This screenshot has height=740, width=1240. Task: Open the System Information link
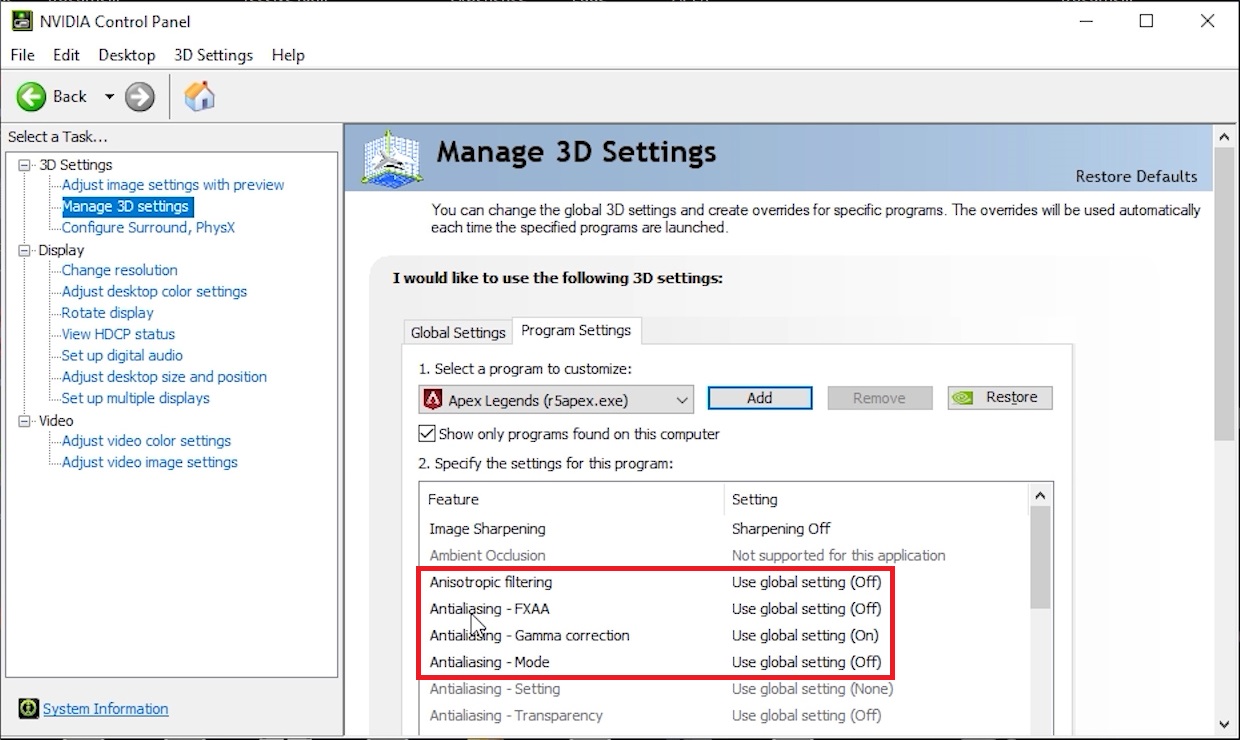(105, 709)
